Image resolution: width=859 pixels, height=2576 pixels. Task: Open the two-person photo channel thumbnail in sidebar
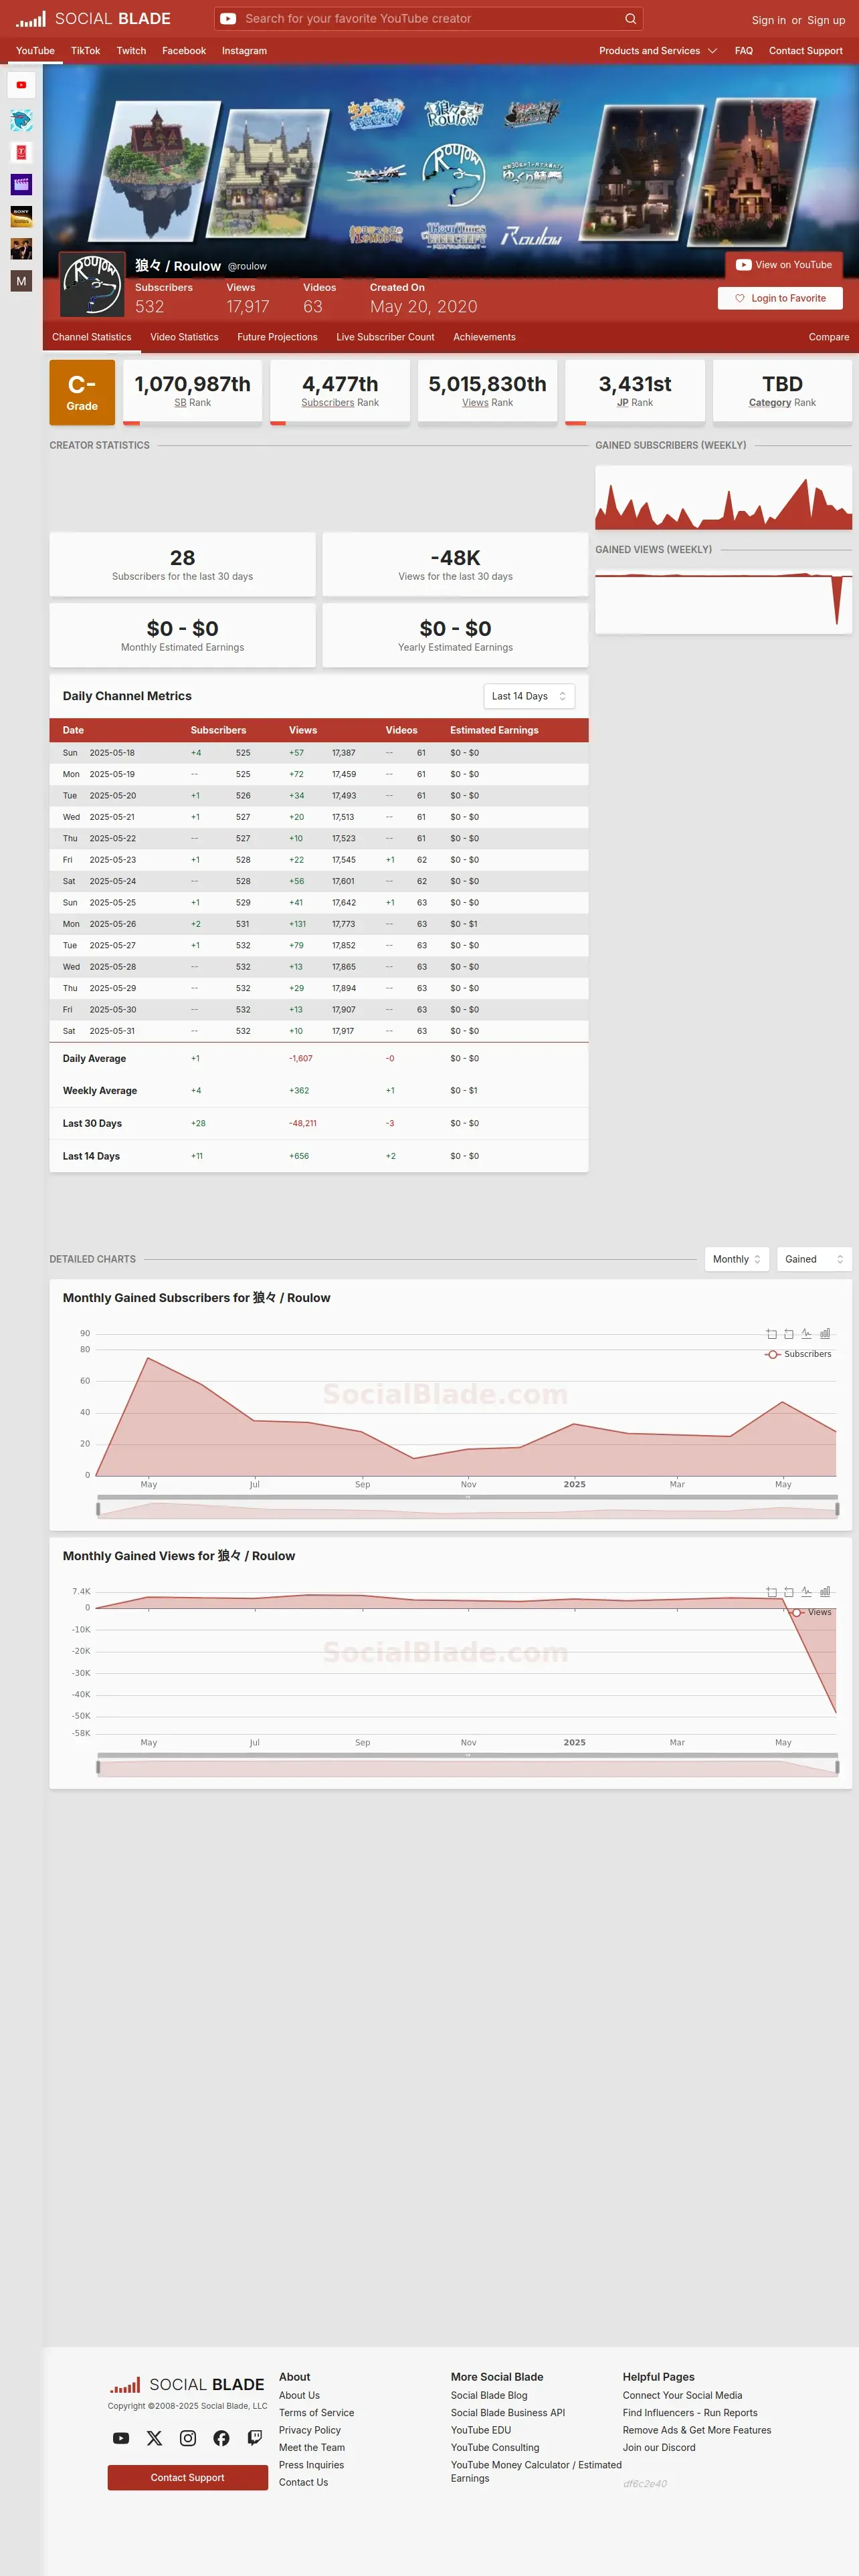point(21,248)
